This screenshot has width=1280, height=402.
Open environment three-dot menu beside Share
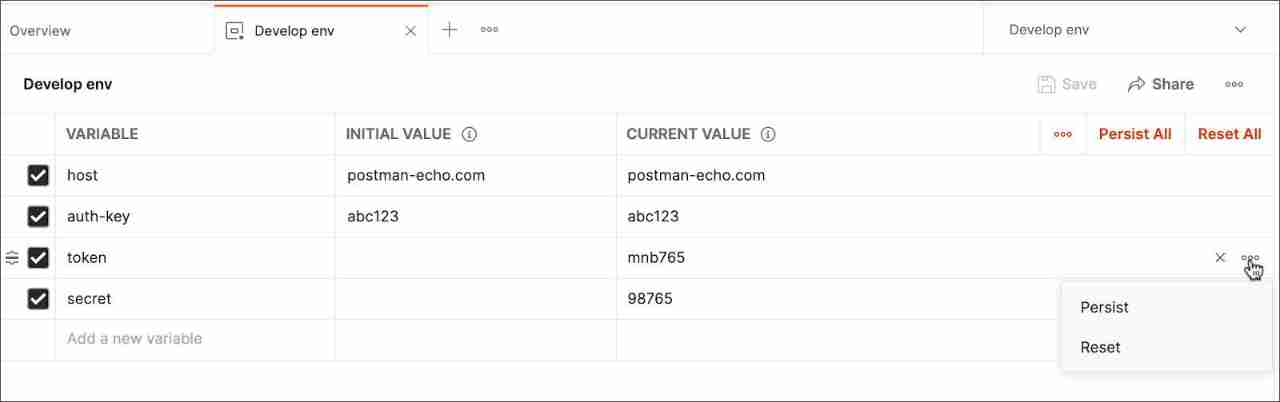1234,84
